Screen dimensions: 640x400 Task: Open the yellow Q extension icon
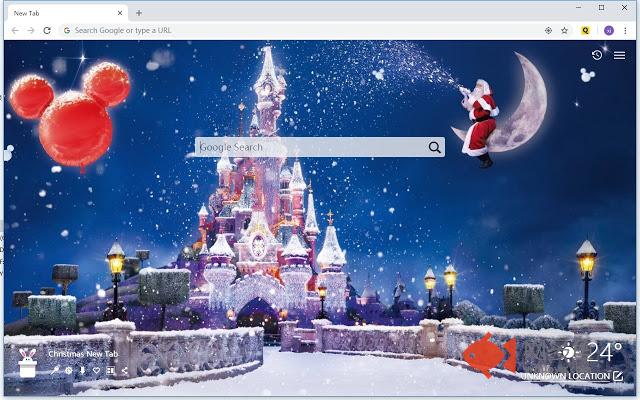585,31
